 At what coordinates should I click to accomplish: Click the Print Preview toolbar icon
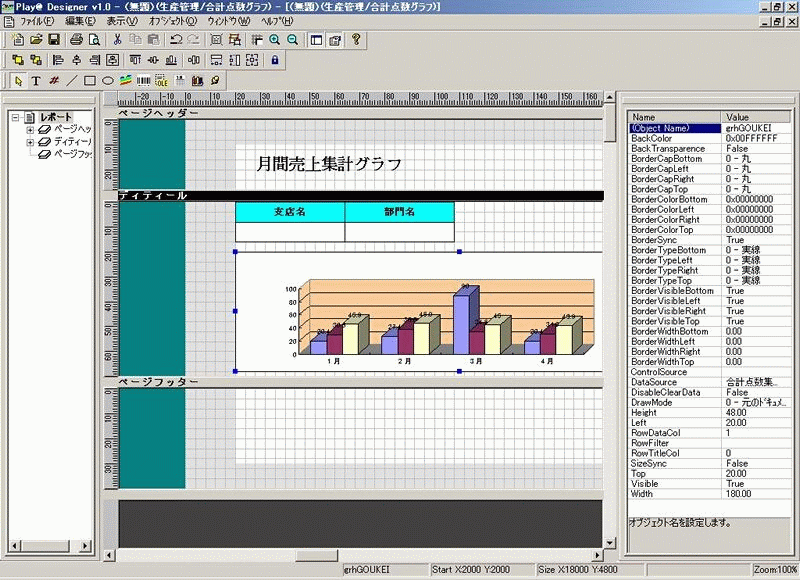[94, 40]
